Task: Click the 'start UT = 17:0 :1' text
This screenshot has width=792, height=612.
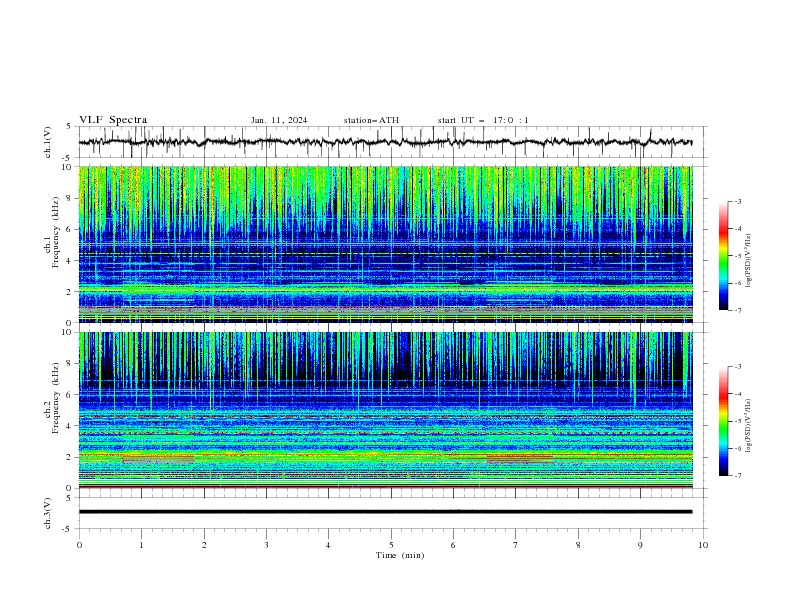Action: pos(483,120)
